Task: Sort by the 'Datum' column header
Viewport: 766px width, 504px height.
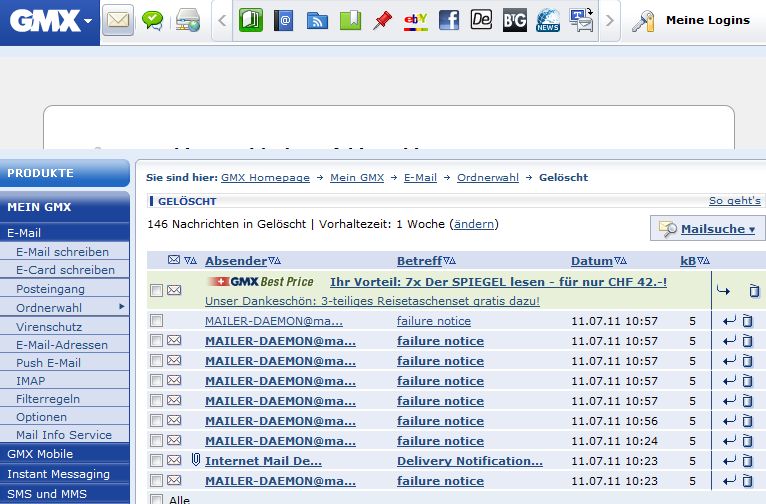Action: point(591,261)
